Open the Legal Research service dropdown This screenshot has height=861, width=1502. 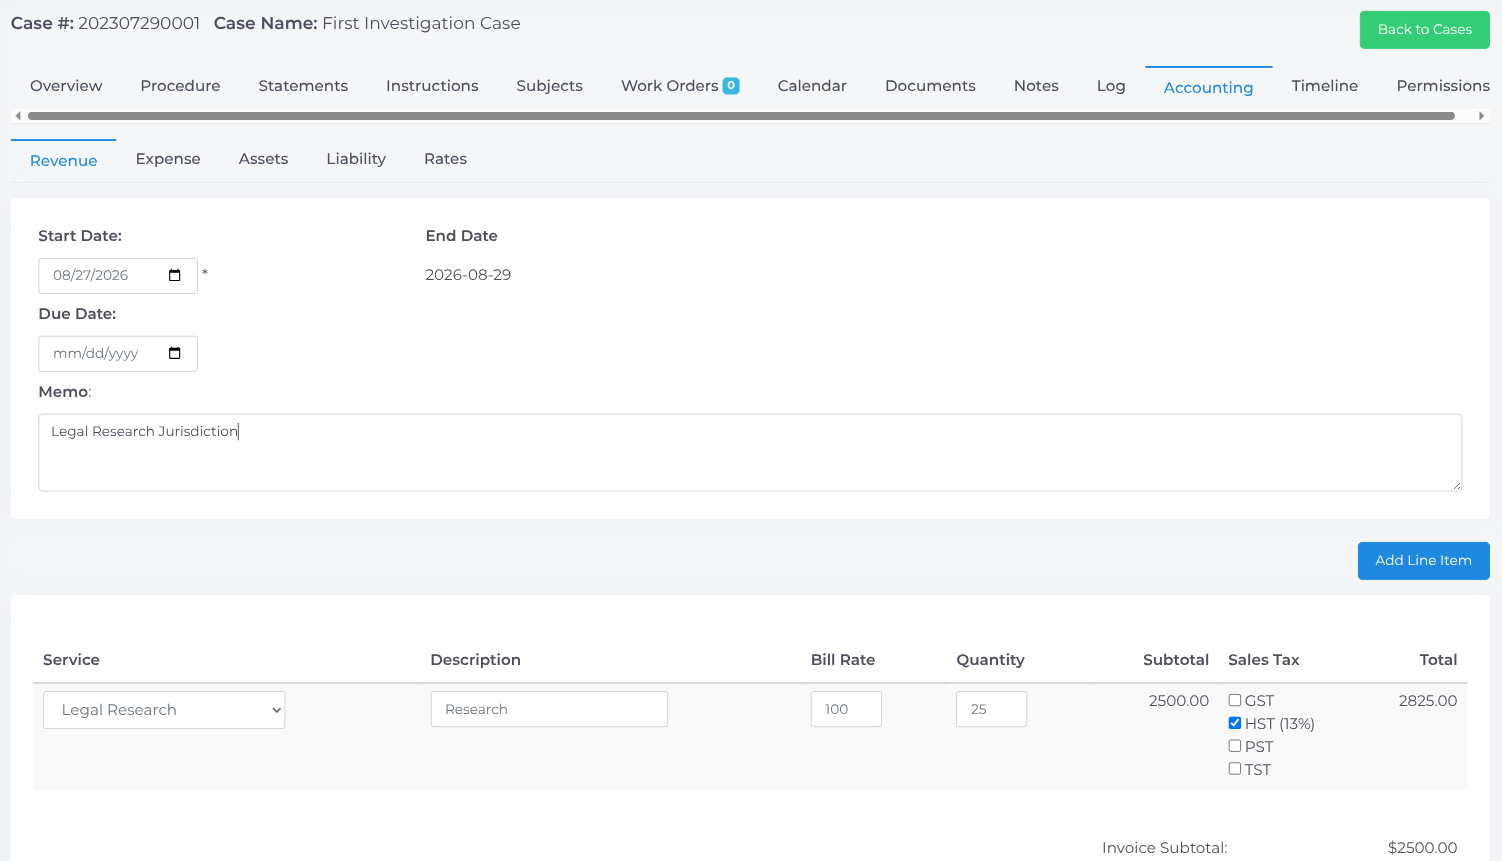[164, 710]
